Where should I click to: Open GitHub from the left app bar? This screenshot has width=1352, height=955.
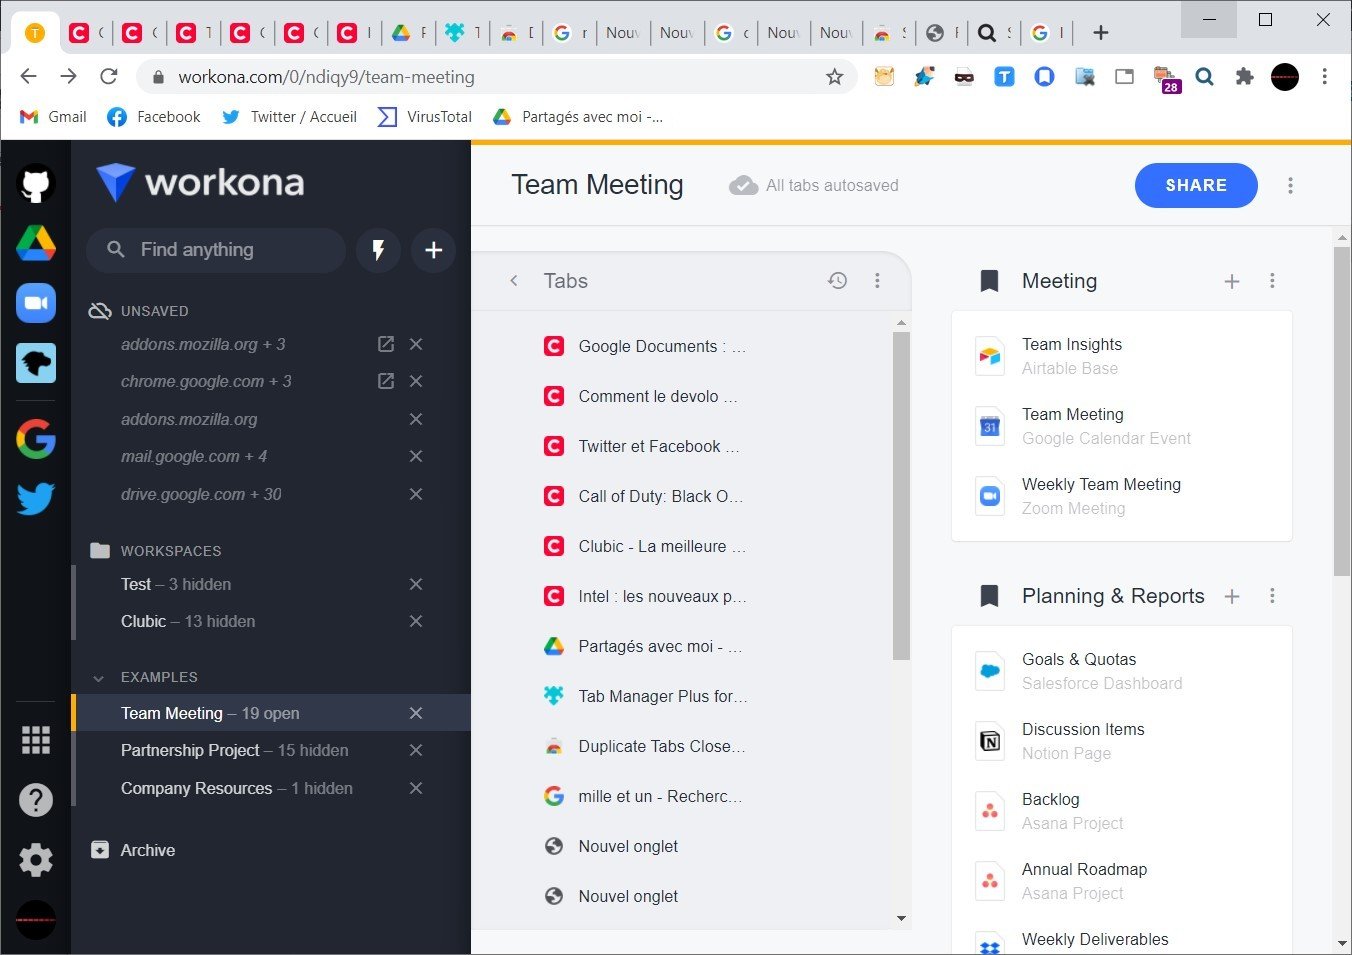[x=35, y=183]
